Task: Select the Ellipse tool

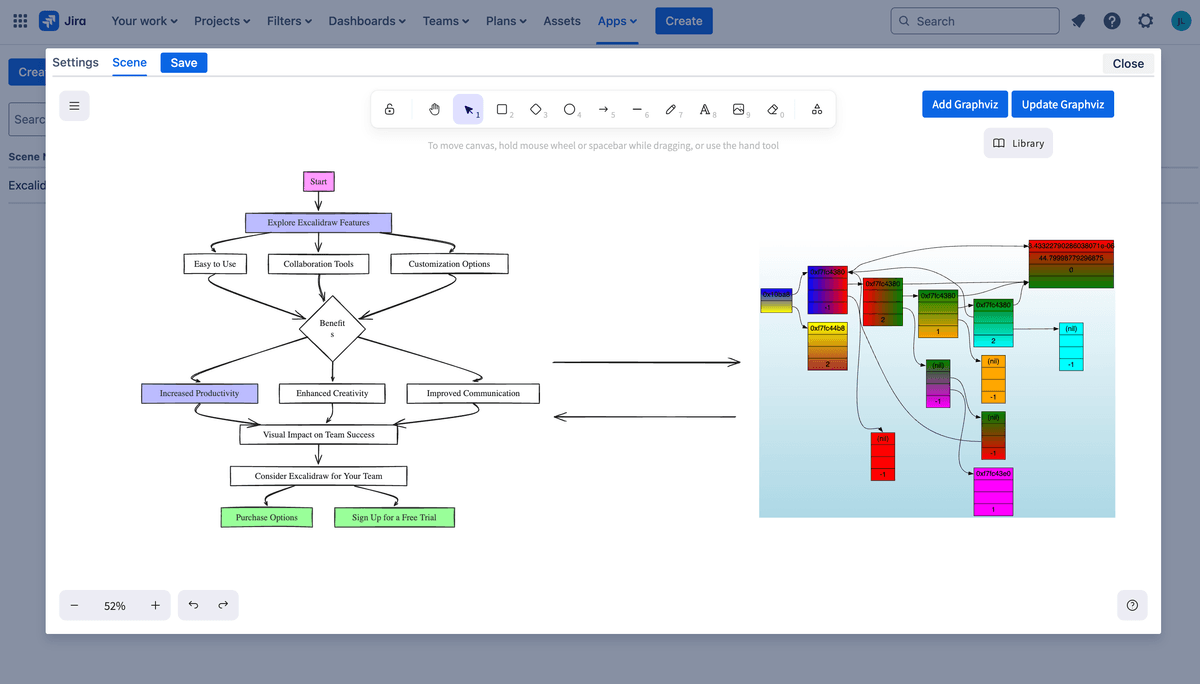Action: 570,109
